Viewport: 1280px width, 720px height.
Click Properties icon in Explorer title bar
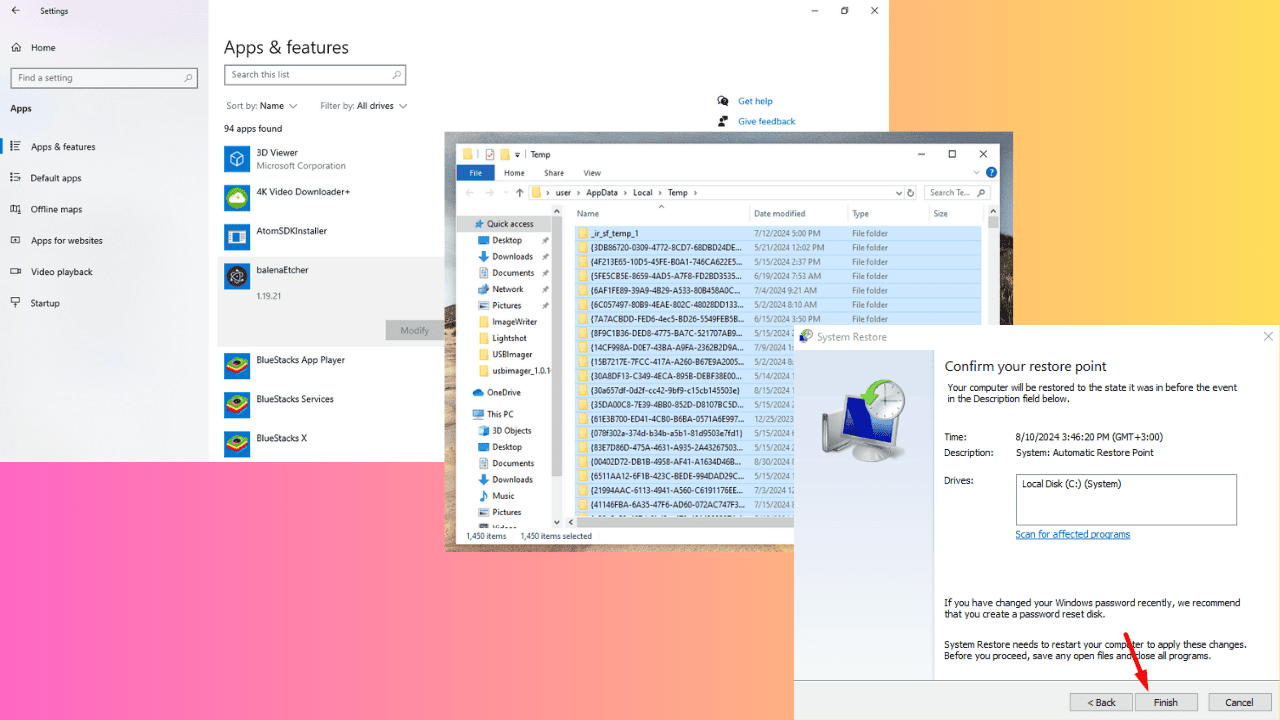[x=490, y=154]
